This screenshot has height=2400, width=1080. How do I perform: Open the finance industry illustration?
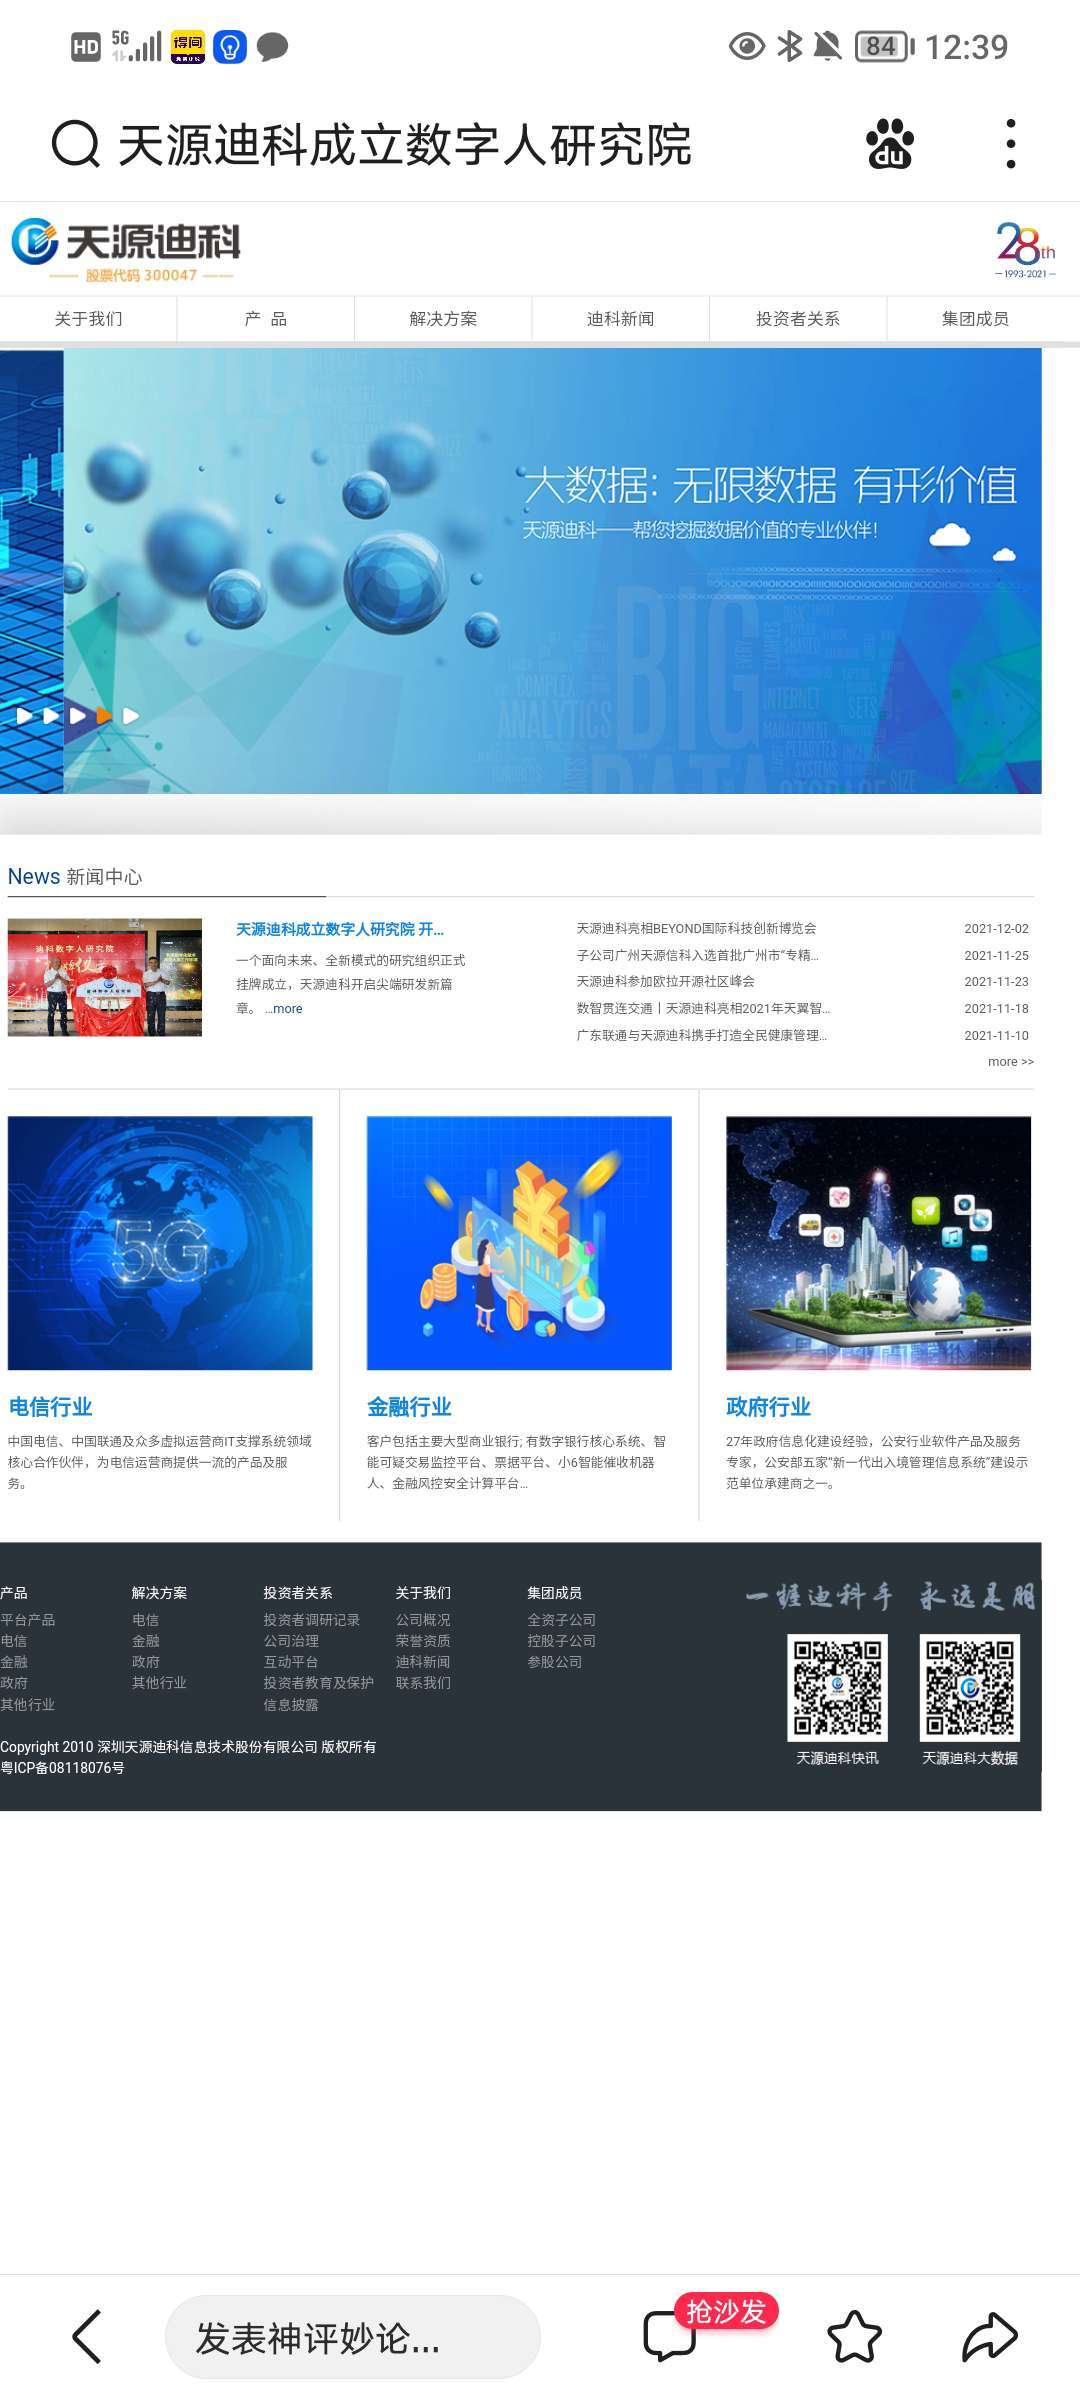tap(519, 1243)
